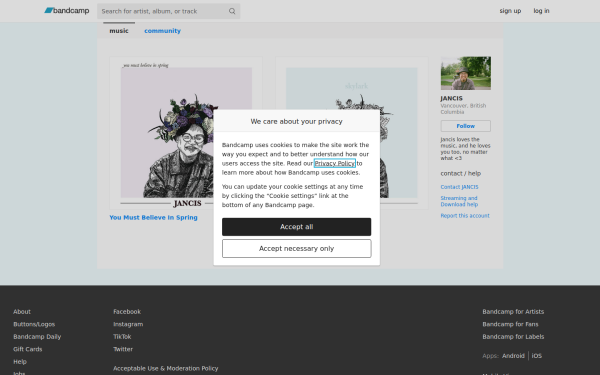
Task: Open the sign up link
Action: pyautogui.click(x=510, y=11)
